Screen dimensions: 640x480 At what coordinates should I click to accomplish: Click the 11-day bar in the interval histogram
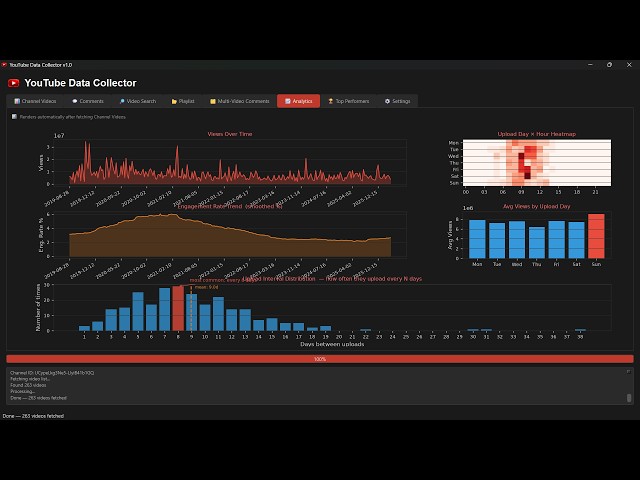pyautogui.click(x=218, y=314)
